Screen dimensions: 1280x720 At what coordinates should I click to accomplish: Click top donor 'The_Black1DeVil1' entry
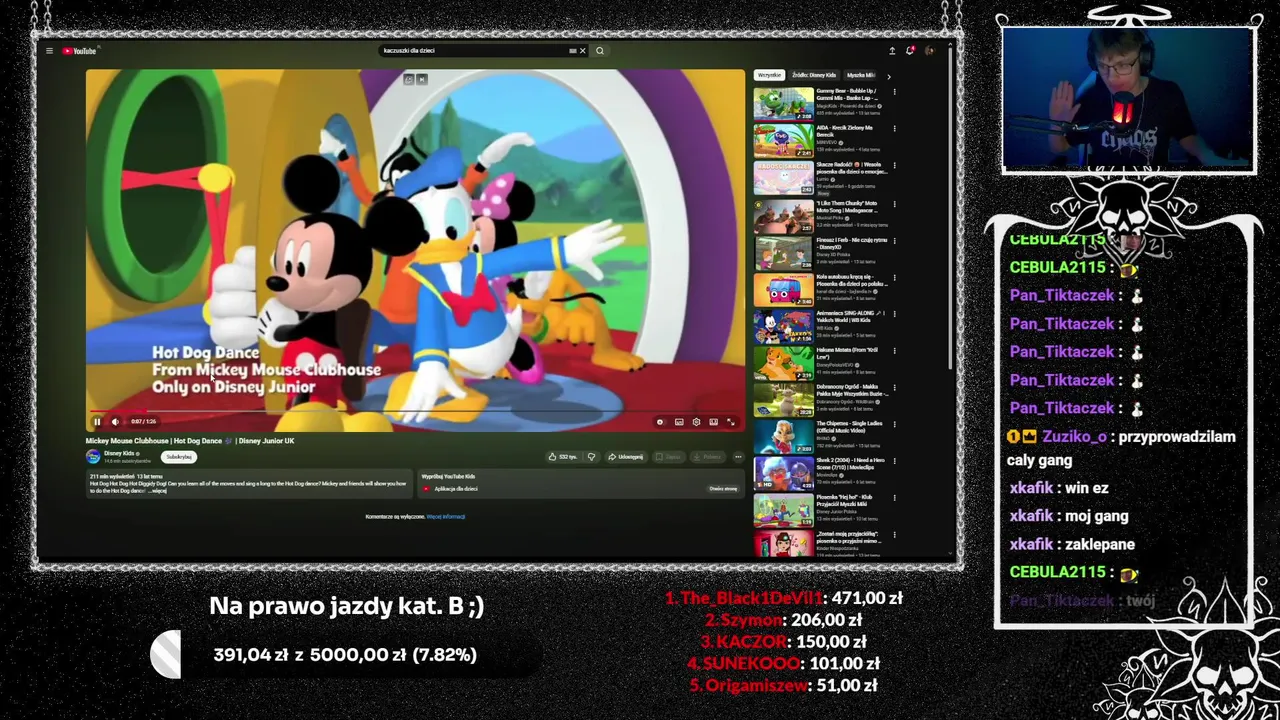click(783, 598)
